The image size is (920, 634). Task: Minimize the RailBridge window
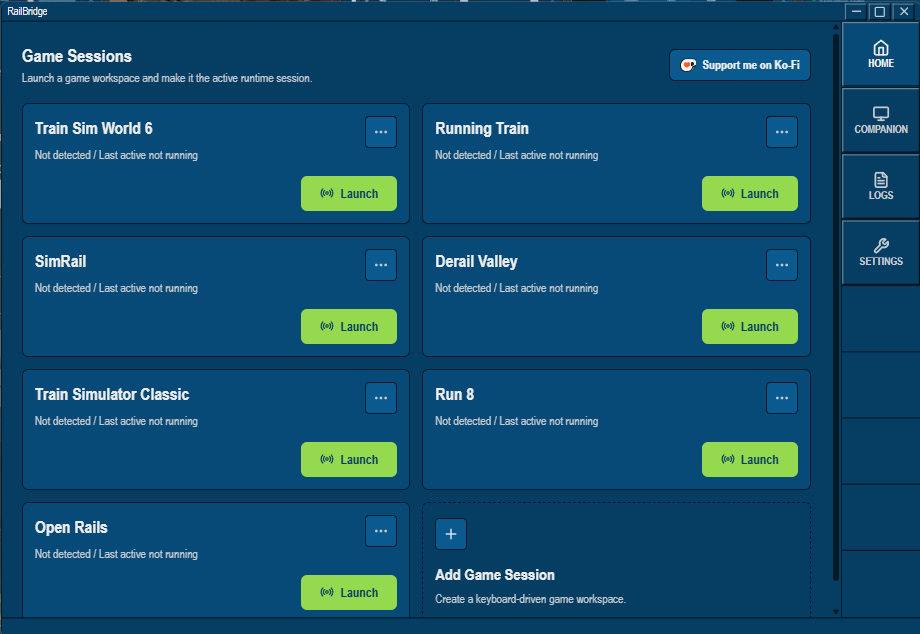point(856,11)
